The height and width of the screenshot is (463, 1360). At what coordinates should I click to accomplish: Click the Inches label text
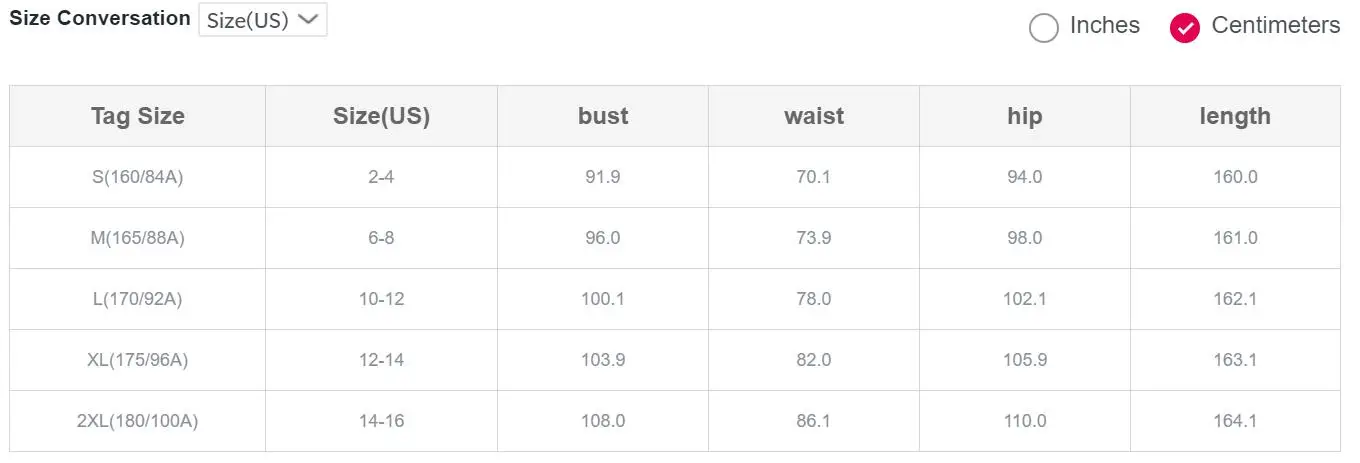tap(1105, 25)
